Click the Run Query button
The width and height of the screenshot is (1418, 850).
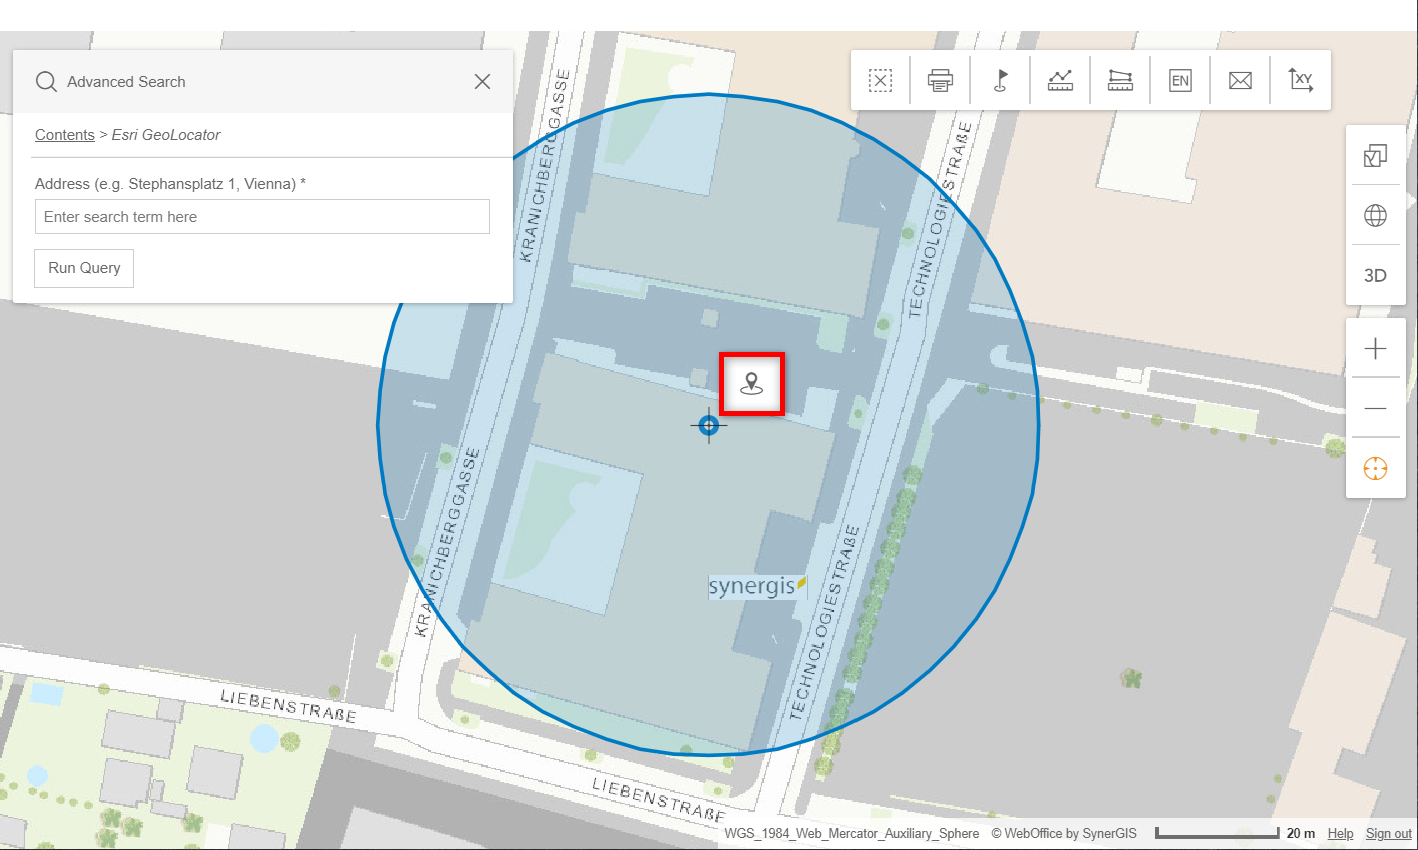click(x=83, y=268)
